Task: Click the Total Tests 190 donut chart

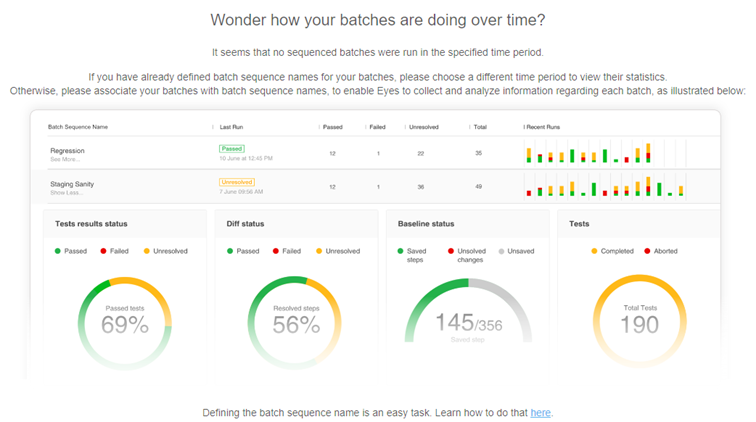Action: (639, 322)
